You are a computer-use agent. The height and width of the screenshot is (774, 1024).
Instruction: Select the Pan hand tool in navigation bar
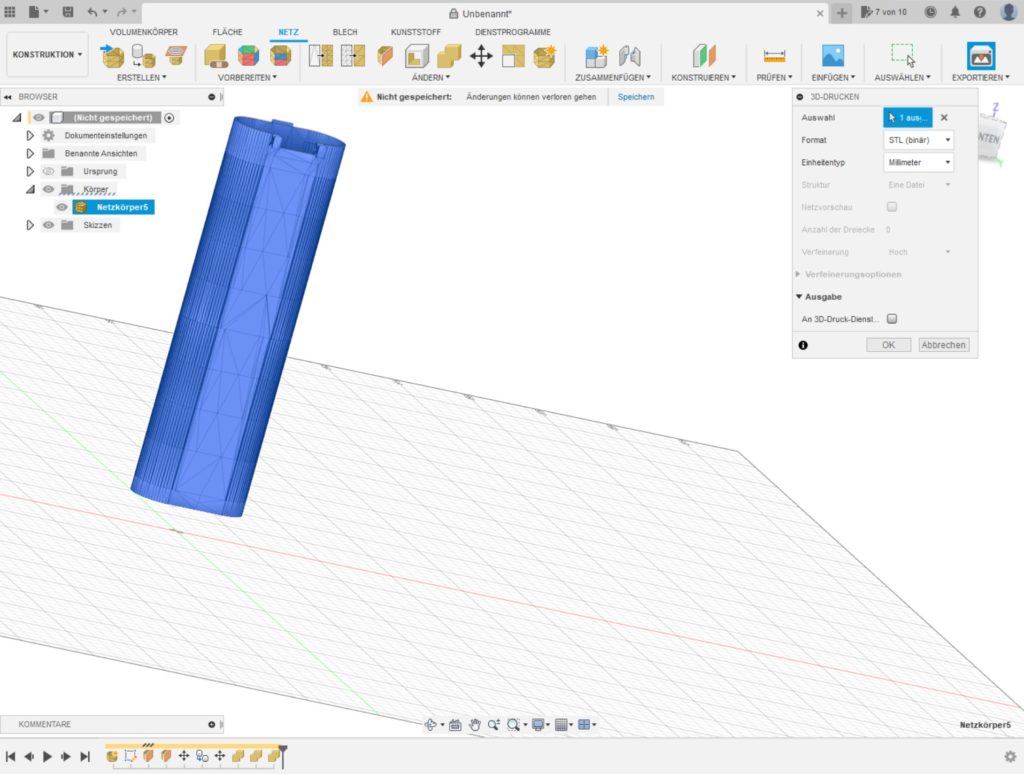pos(475,724)
